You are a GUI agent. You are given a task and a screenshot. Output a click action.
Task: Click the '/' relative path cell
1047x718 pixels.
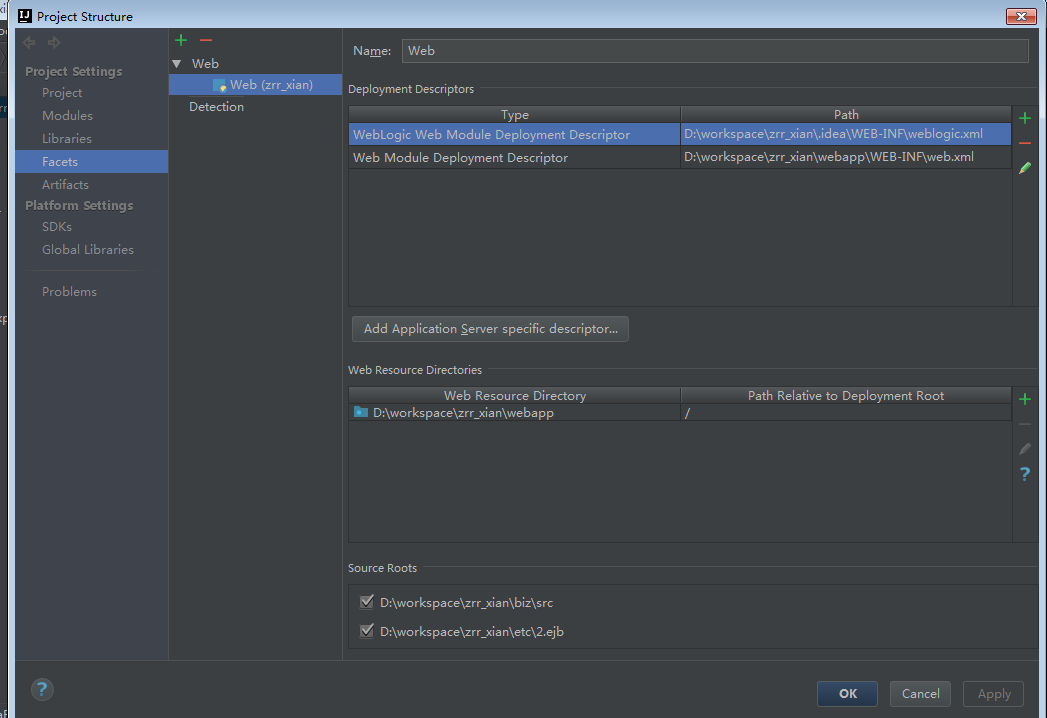tap(845, 413)
